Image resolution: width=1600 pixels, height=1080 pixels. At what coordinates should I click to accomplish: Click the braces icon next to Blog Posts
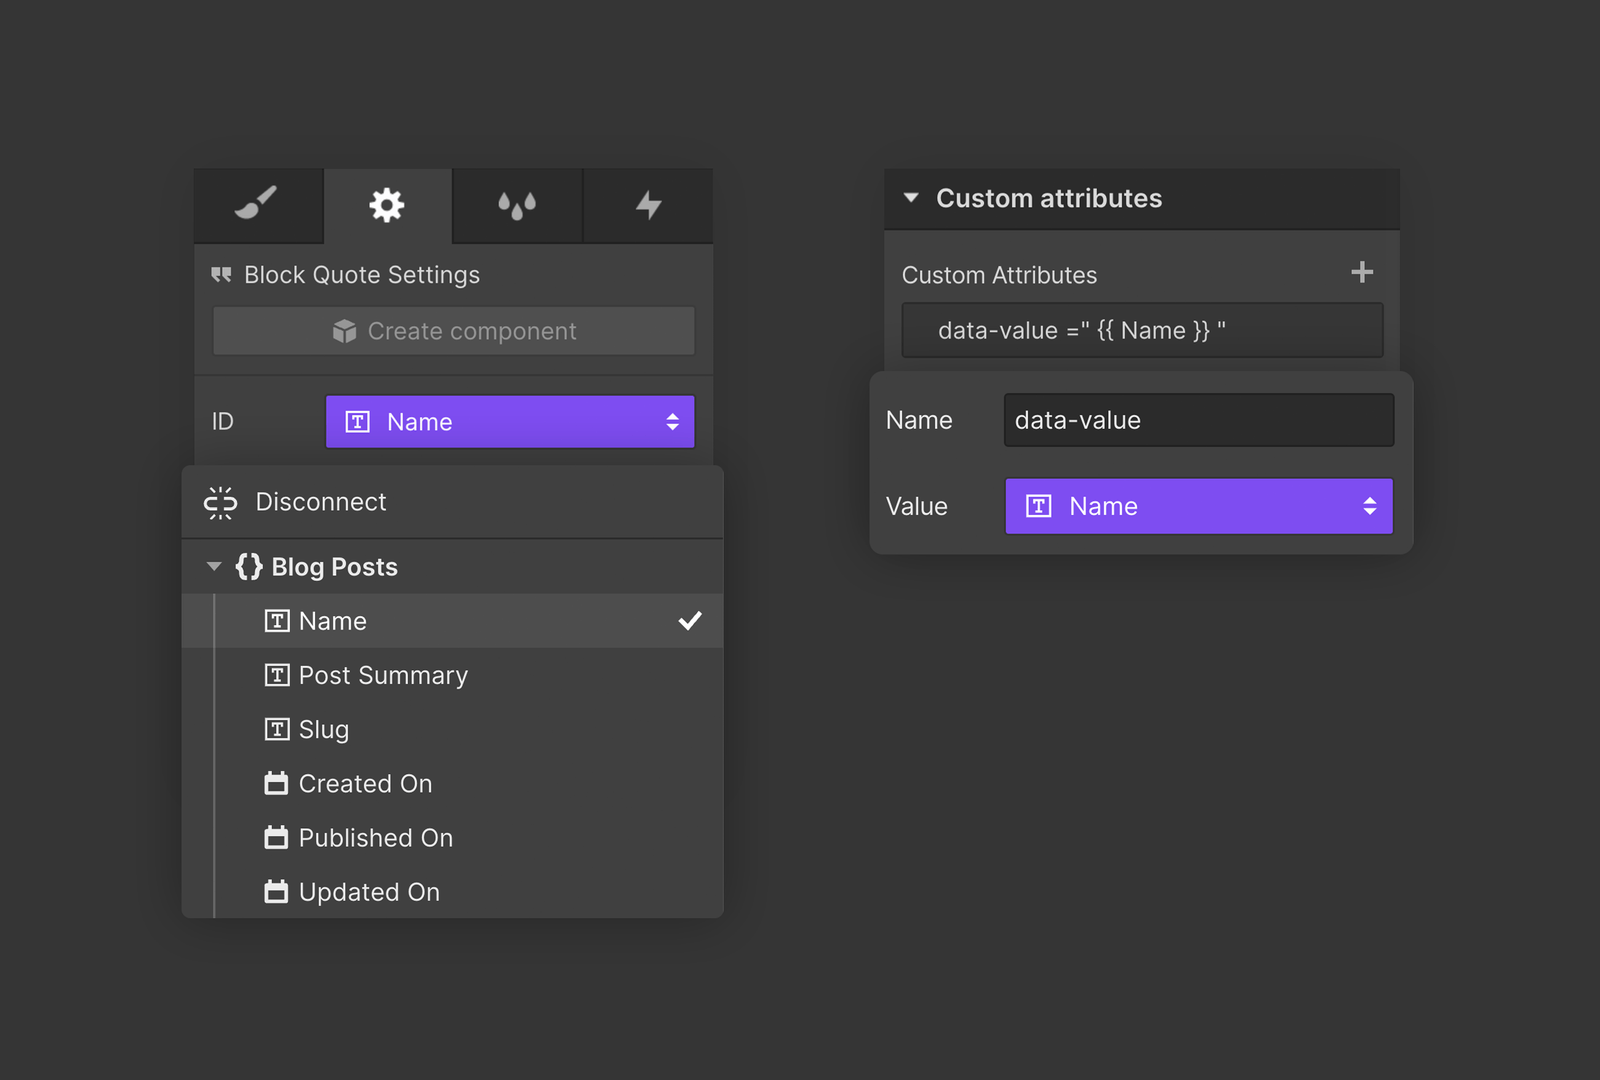click(248, 566)
